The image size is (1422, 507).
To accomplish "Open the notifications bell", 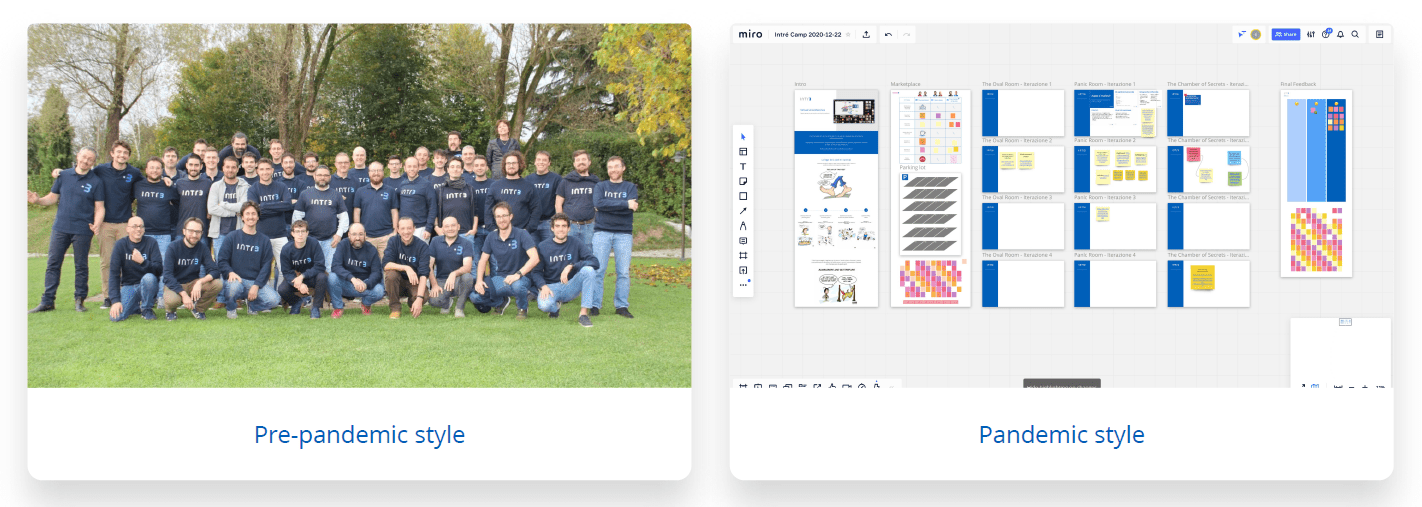I will (1341, 34).
